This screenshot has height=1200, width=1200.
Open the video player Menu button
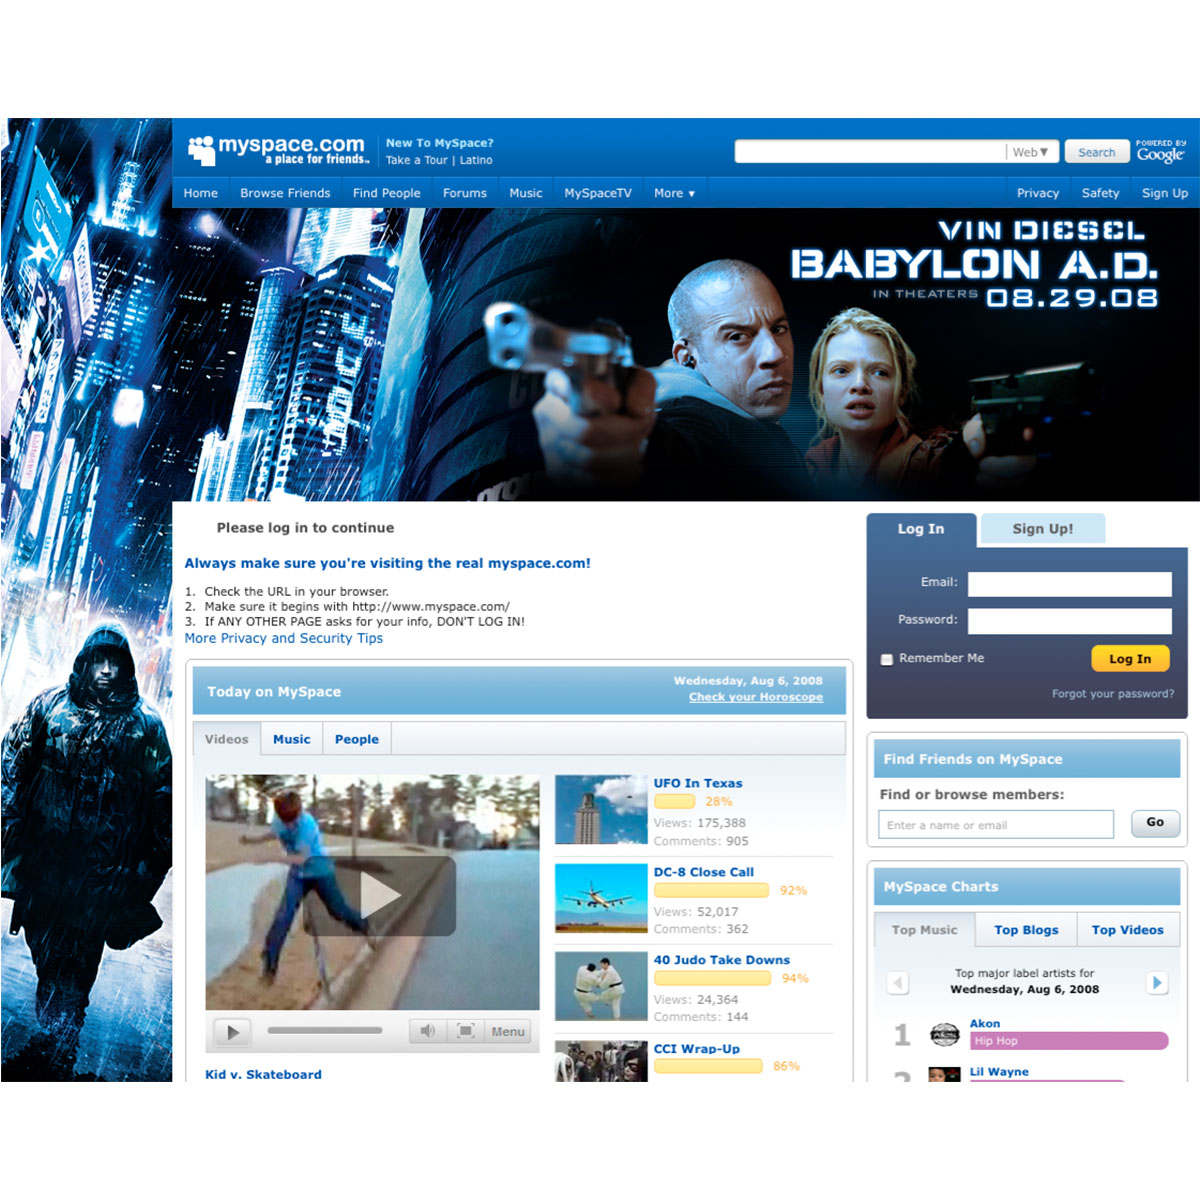point(508,1031)
